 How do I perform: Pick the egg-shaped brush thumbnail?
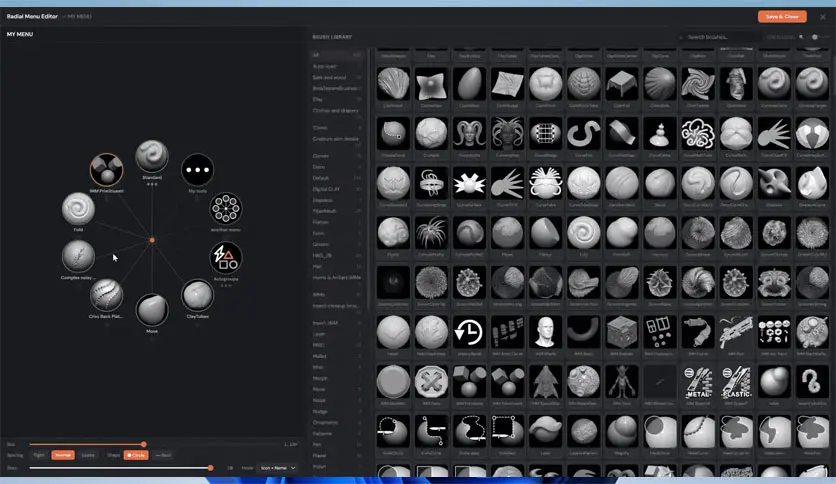[x=469, y=84]
